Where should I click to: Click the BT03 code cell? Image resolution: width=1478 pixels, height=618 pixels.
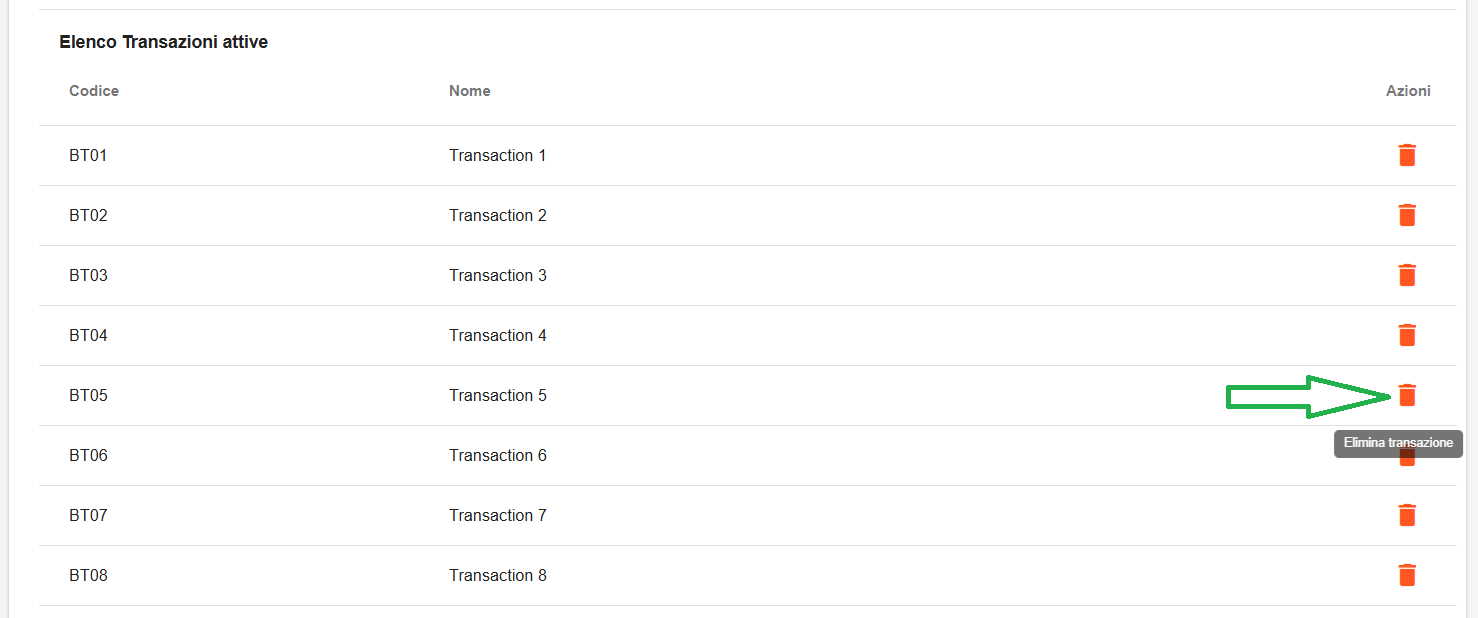point(88,275)
